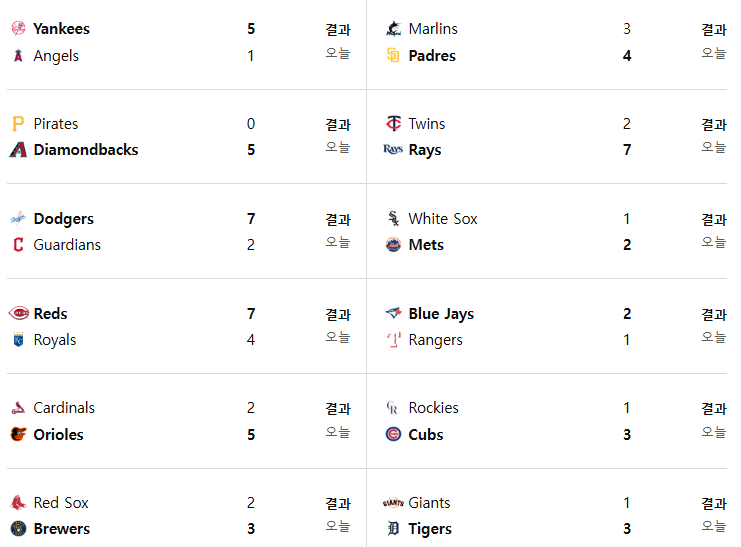Click the Padres team logo

coord(393,55)
